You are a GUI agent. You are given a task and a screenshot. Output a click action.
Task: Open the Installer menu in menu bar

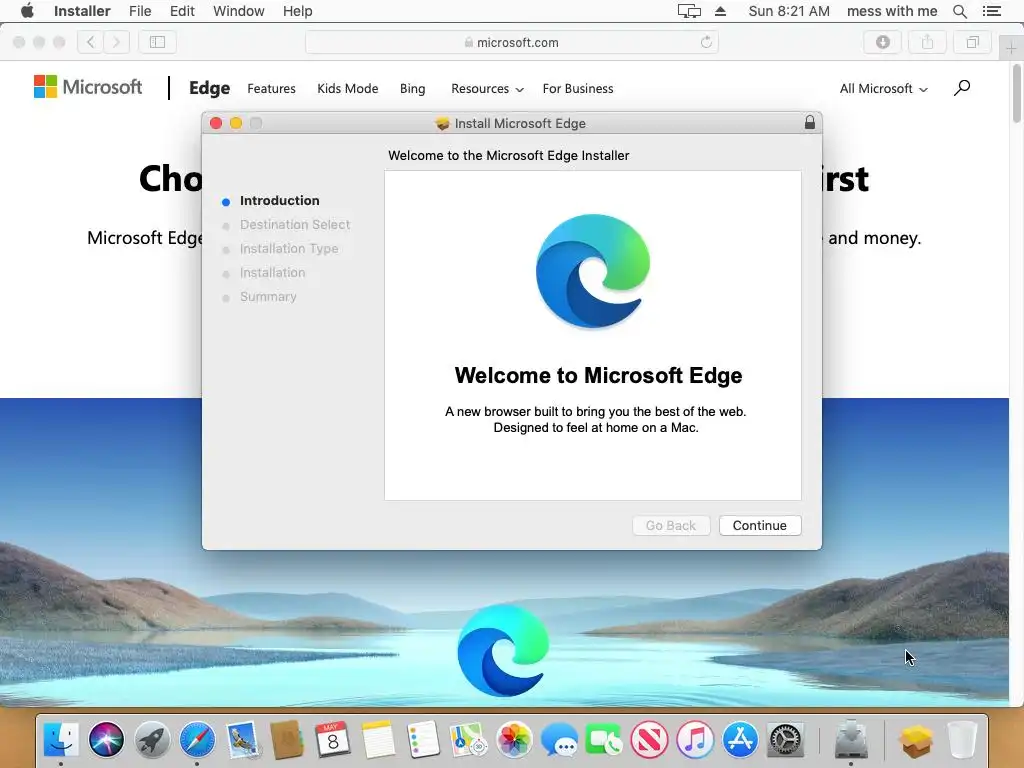[82, 11]
